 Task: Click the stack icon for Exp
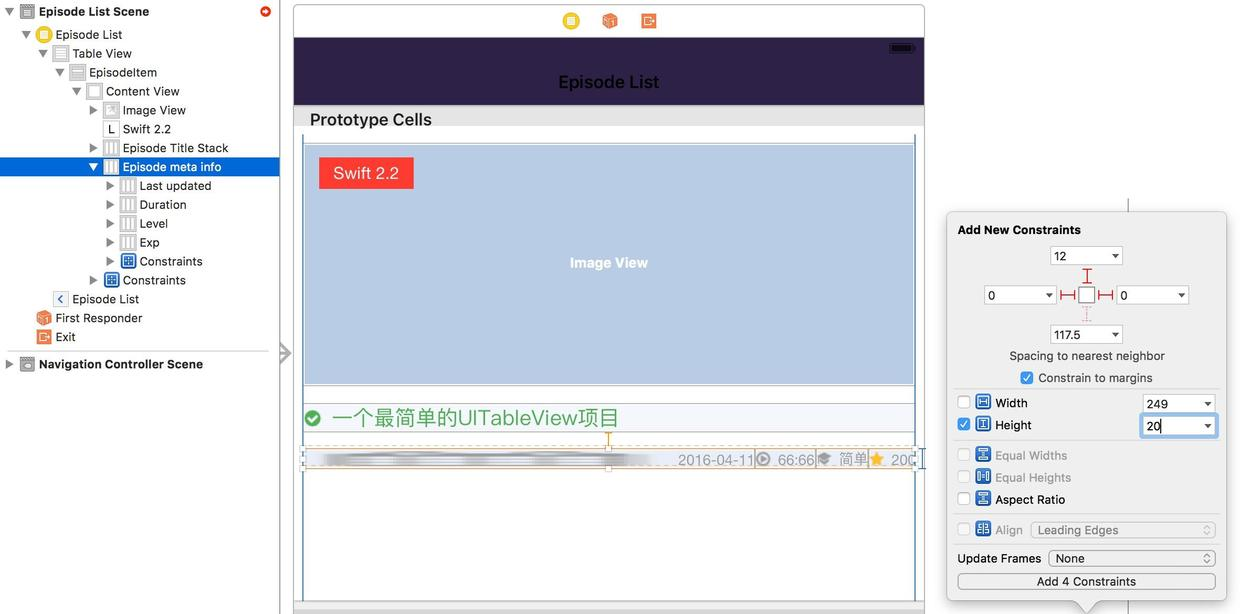tap(129, 243)
